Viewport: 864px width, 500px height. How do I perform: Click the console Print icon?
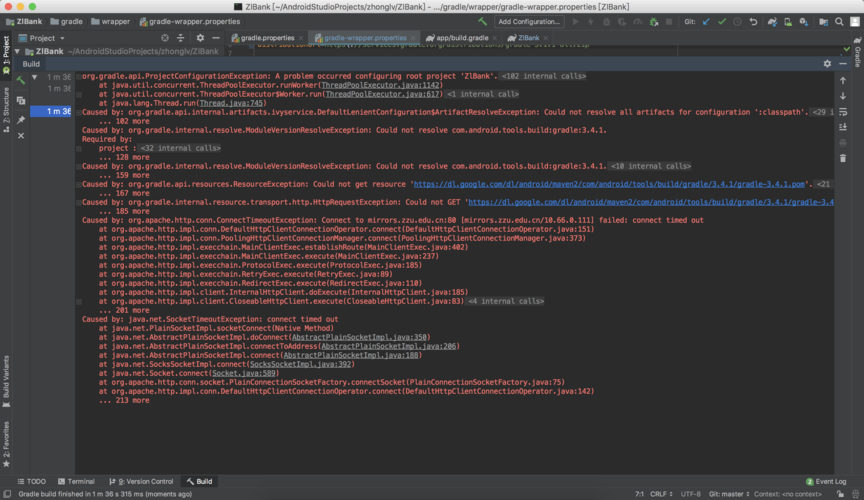[843, 143]
